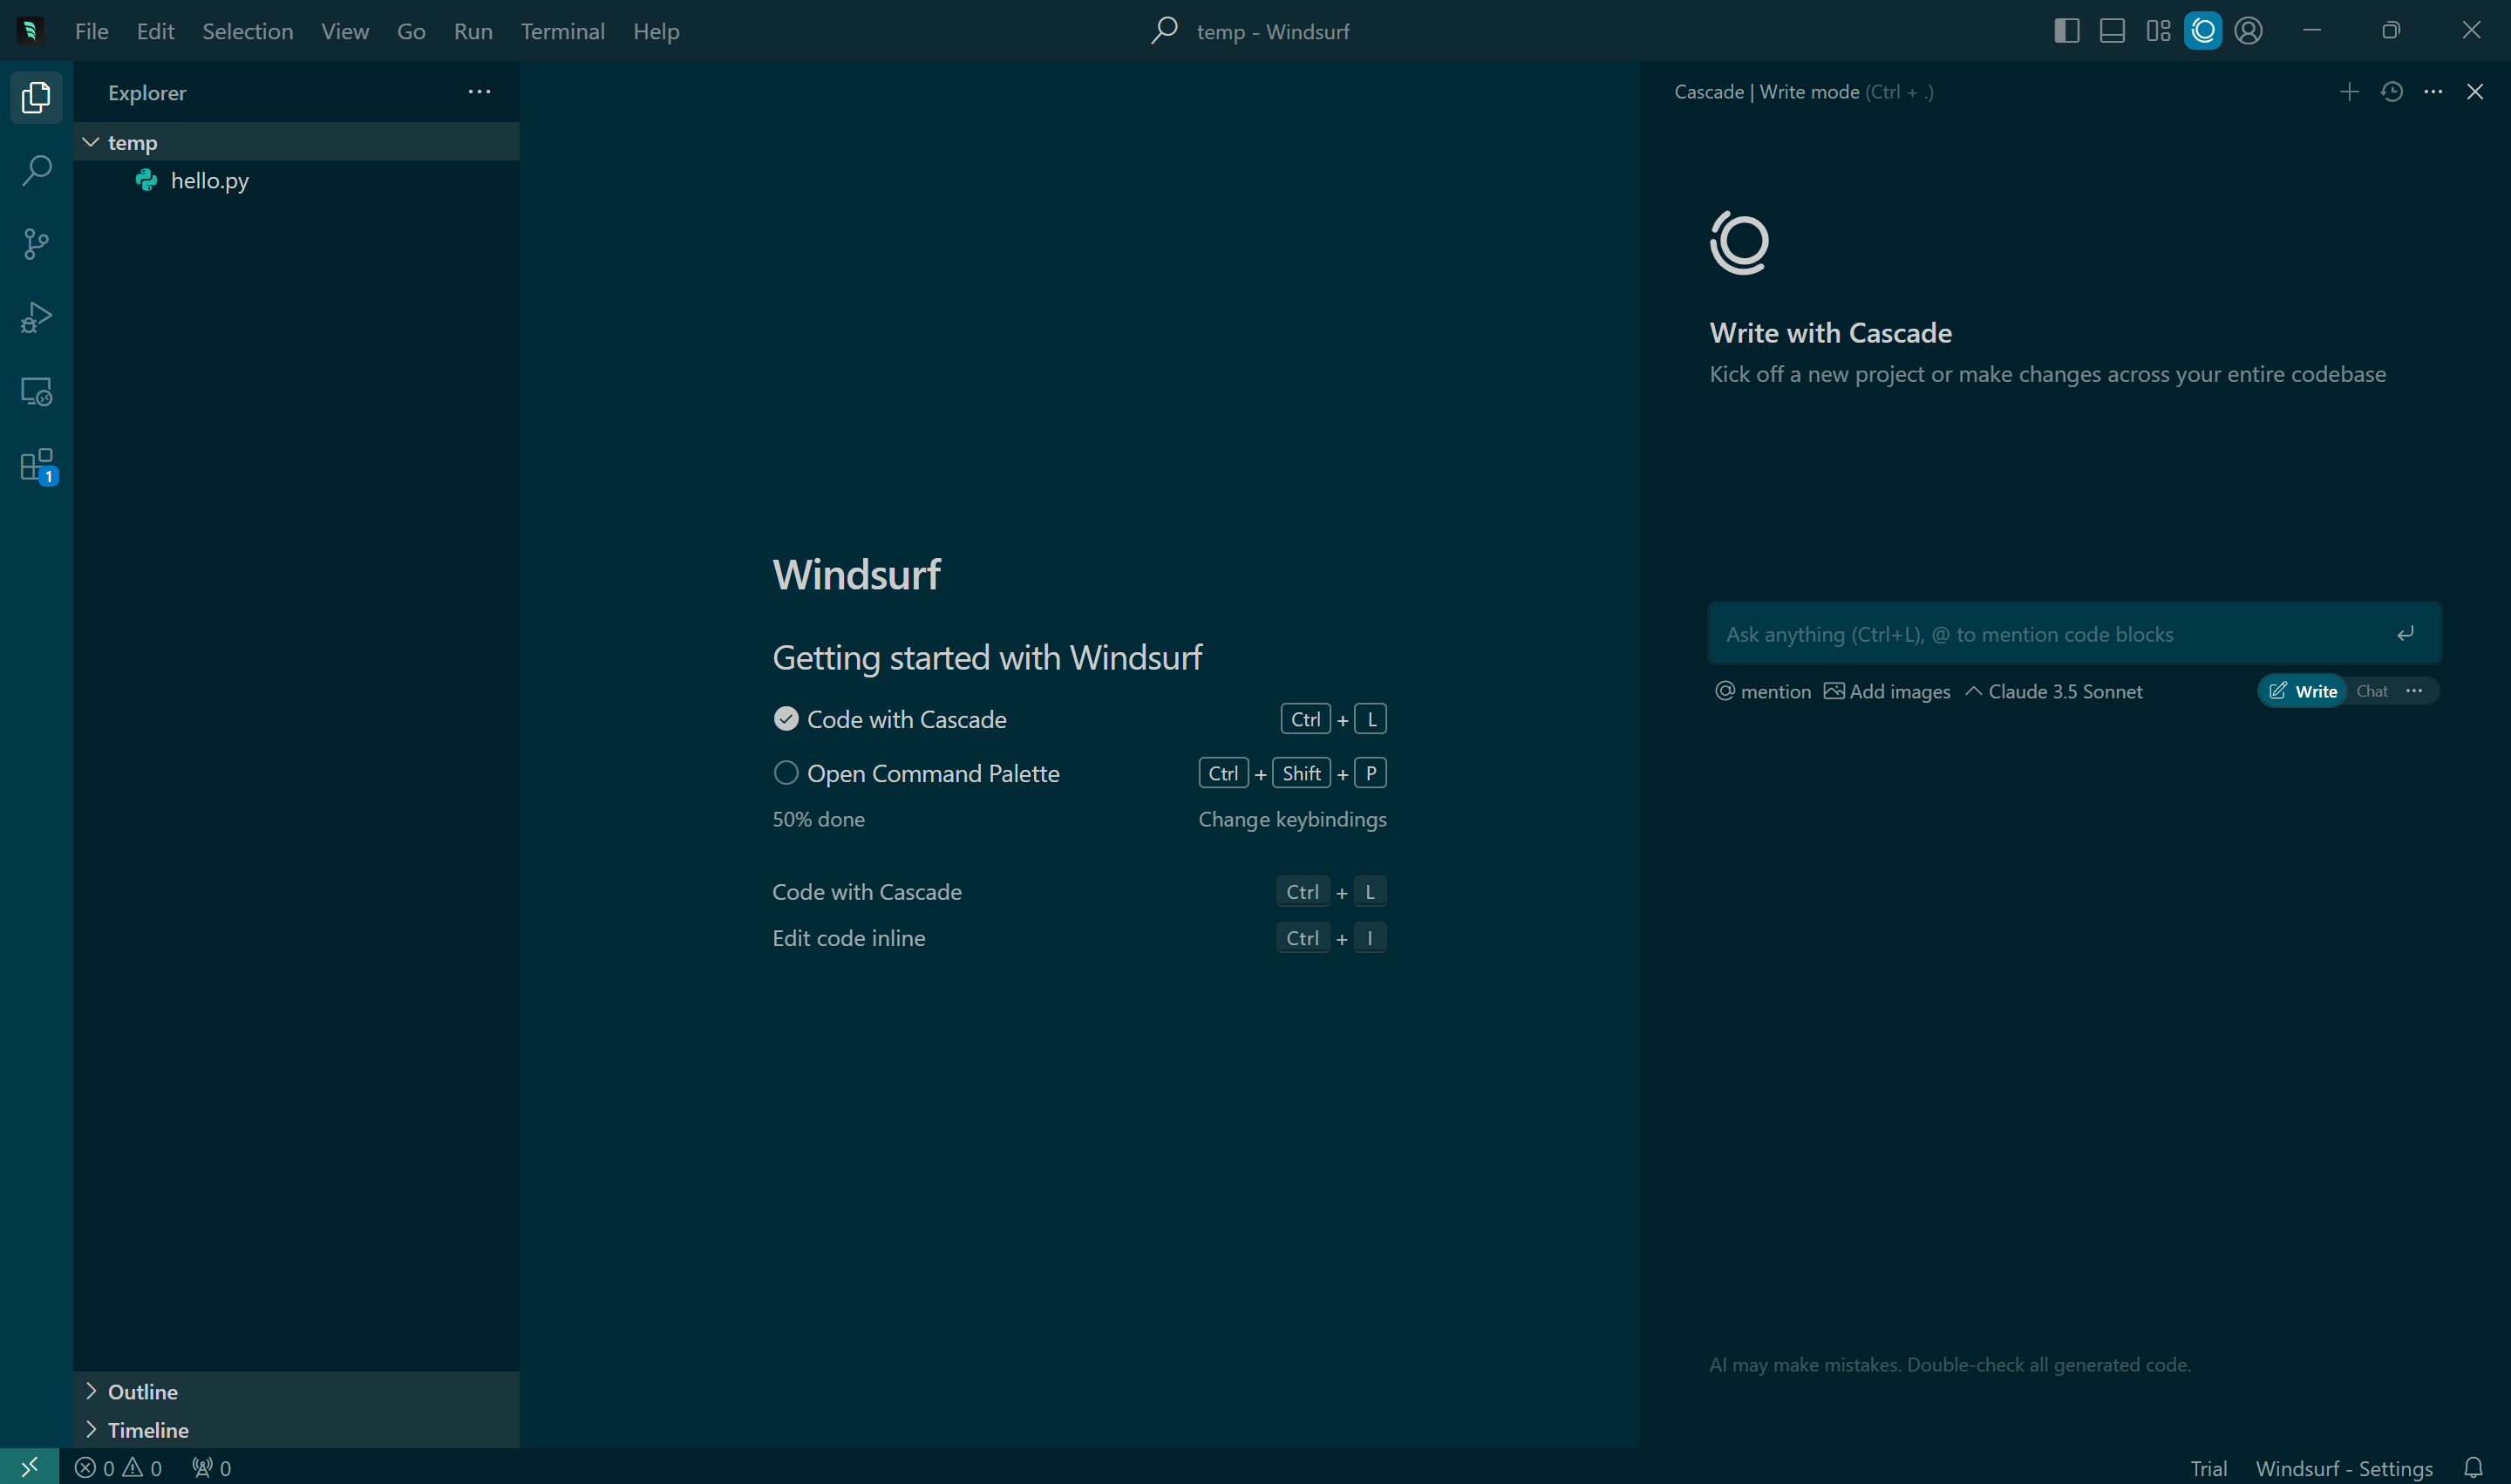The image size is (2511, 1484).
Task: Open the Search view icon
Action: [36, 170]
